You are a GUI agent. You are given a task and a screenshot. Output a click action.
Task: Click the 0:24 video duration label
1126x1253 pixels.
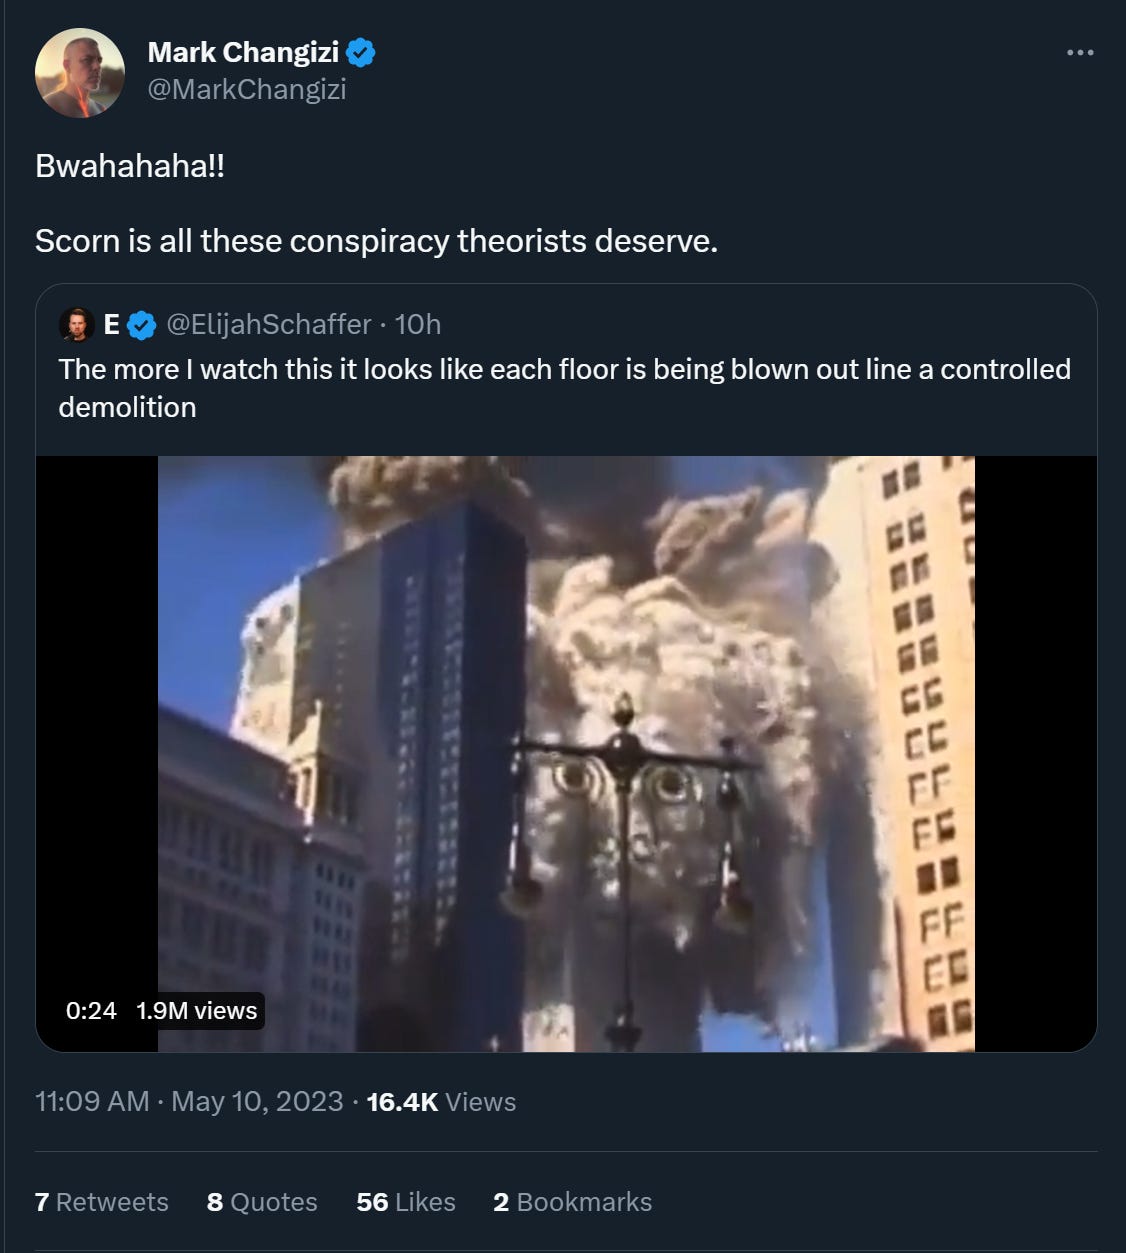point(91,1011)
